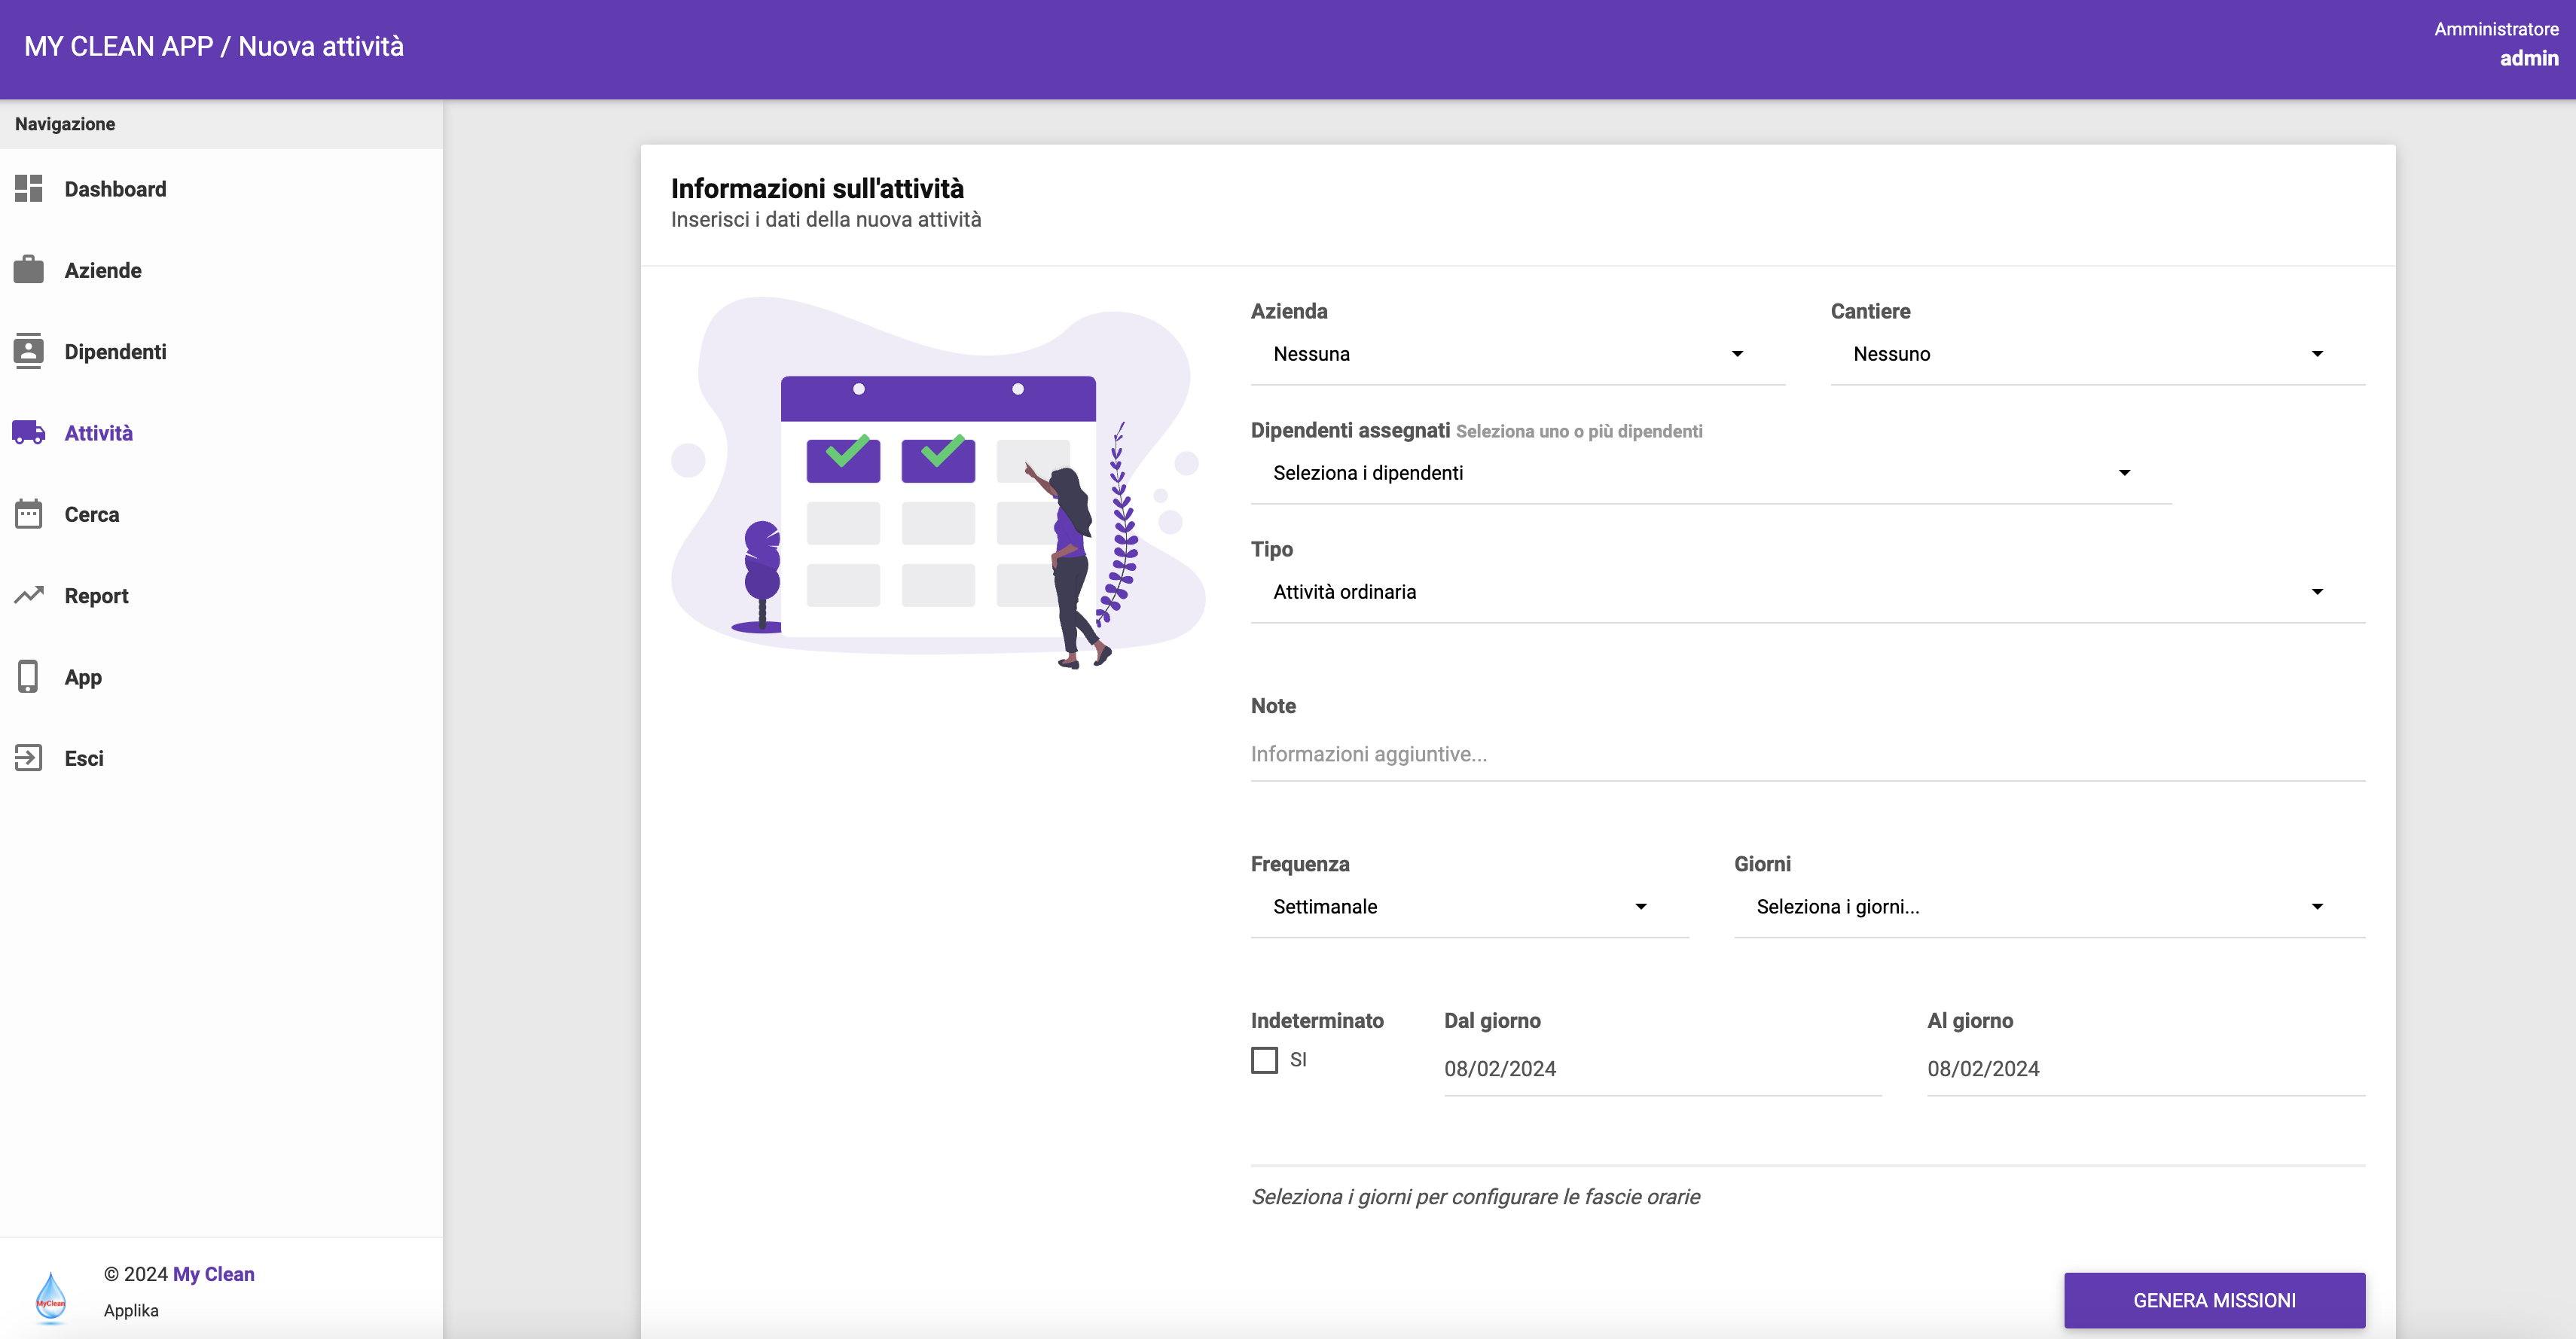Click the Dashboard grid icon

tap(29, 189)
